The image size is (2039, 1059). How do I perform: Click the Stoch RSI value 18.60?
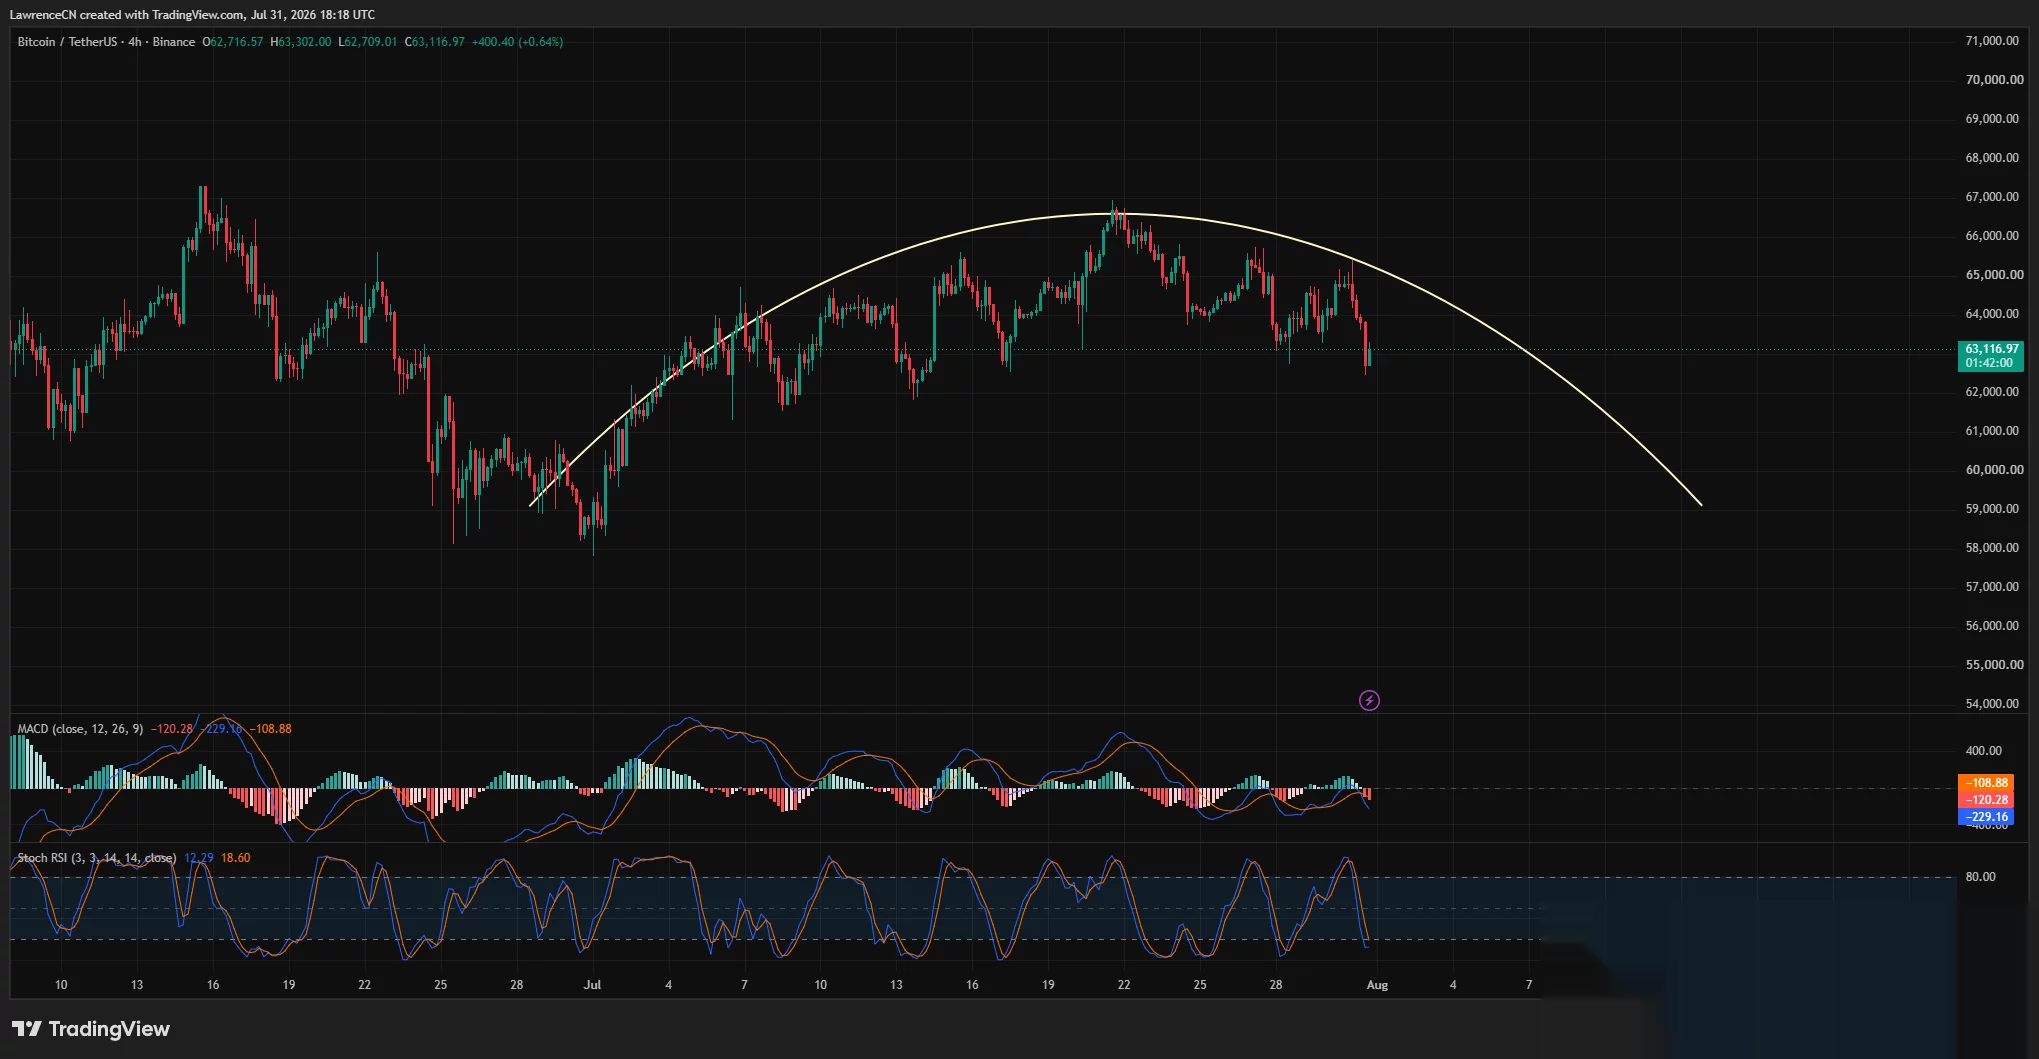point(236,858)
